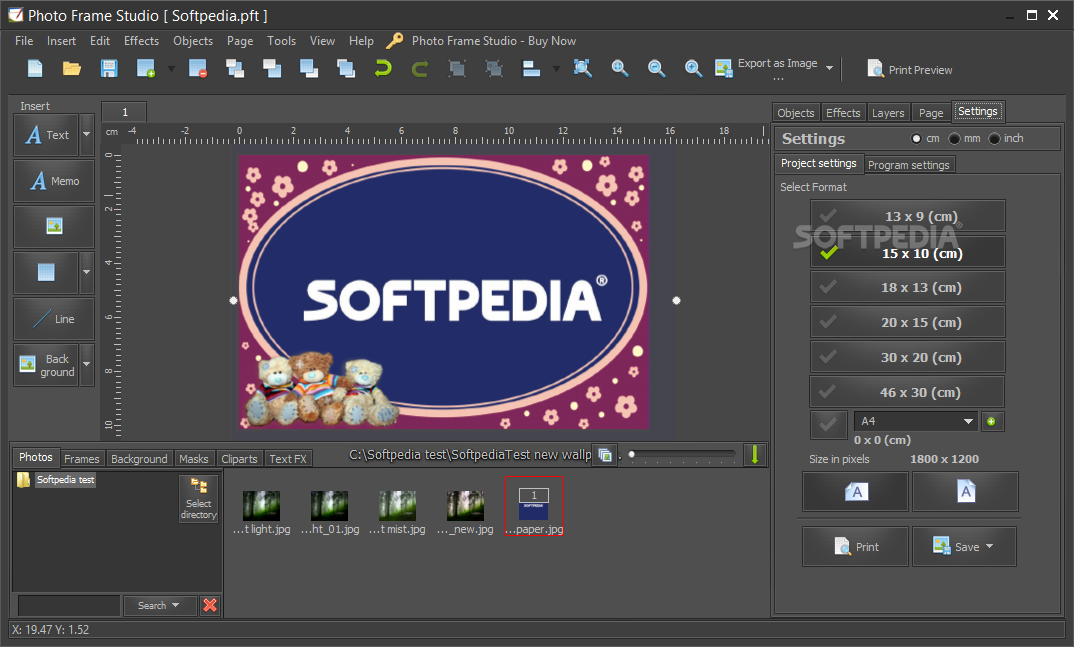Open the File menu
Viewport: 1074px width, 647px height.
click(24, 41)
